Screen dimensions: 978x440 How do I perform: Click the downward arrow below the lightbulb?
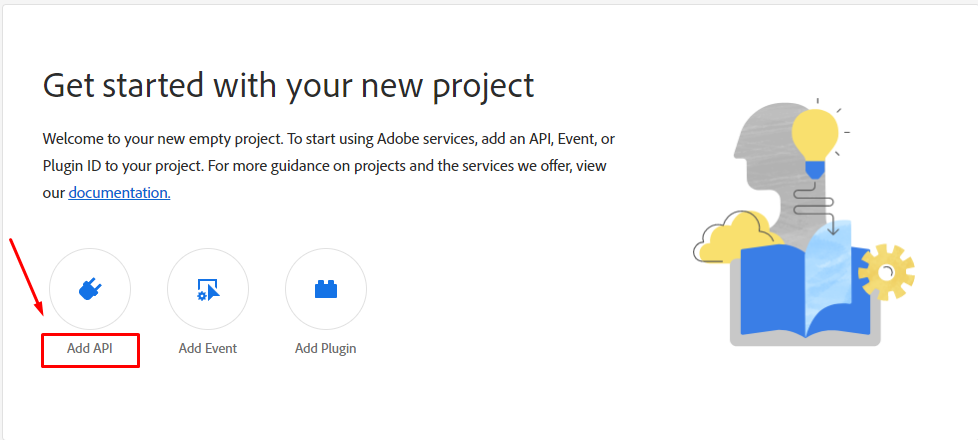tap(832, 228)
